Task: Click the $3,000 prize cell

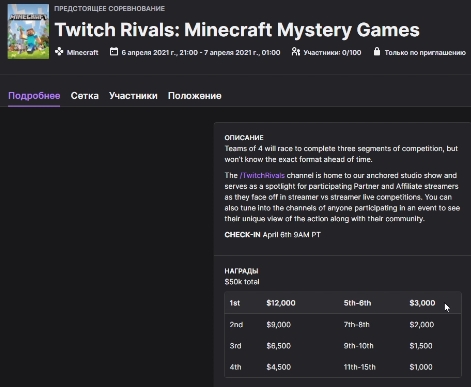Action: coord(422,303)
